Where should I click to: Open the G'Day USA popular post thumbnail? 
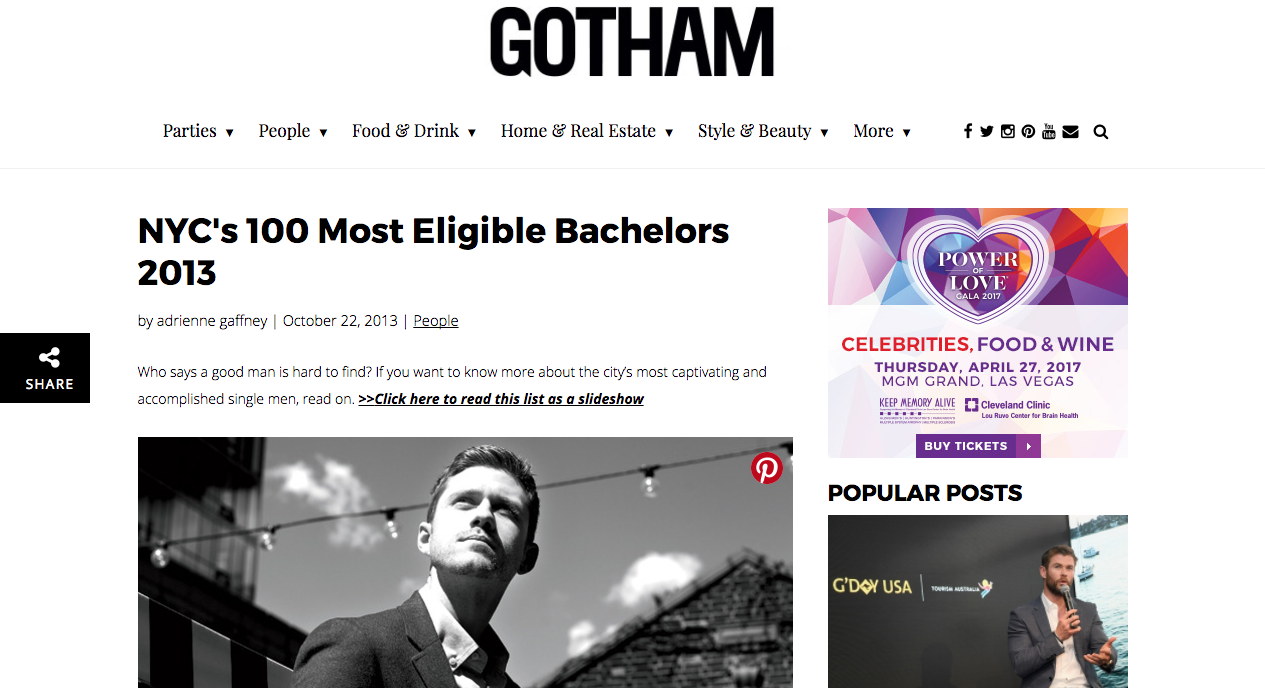977,600
